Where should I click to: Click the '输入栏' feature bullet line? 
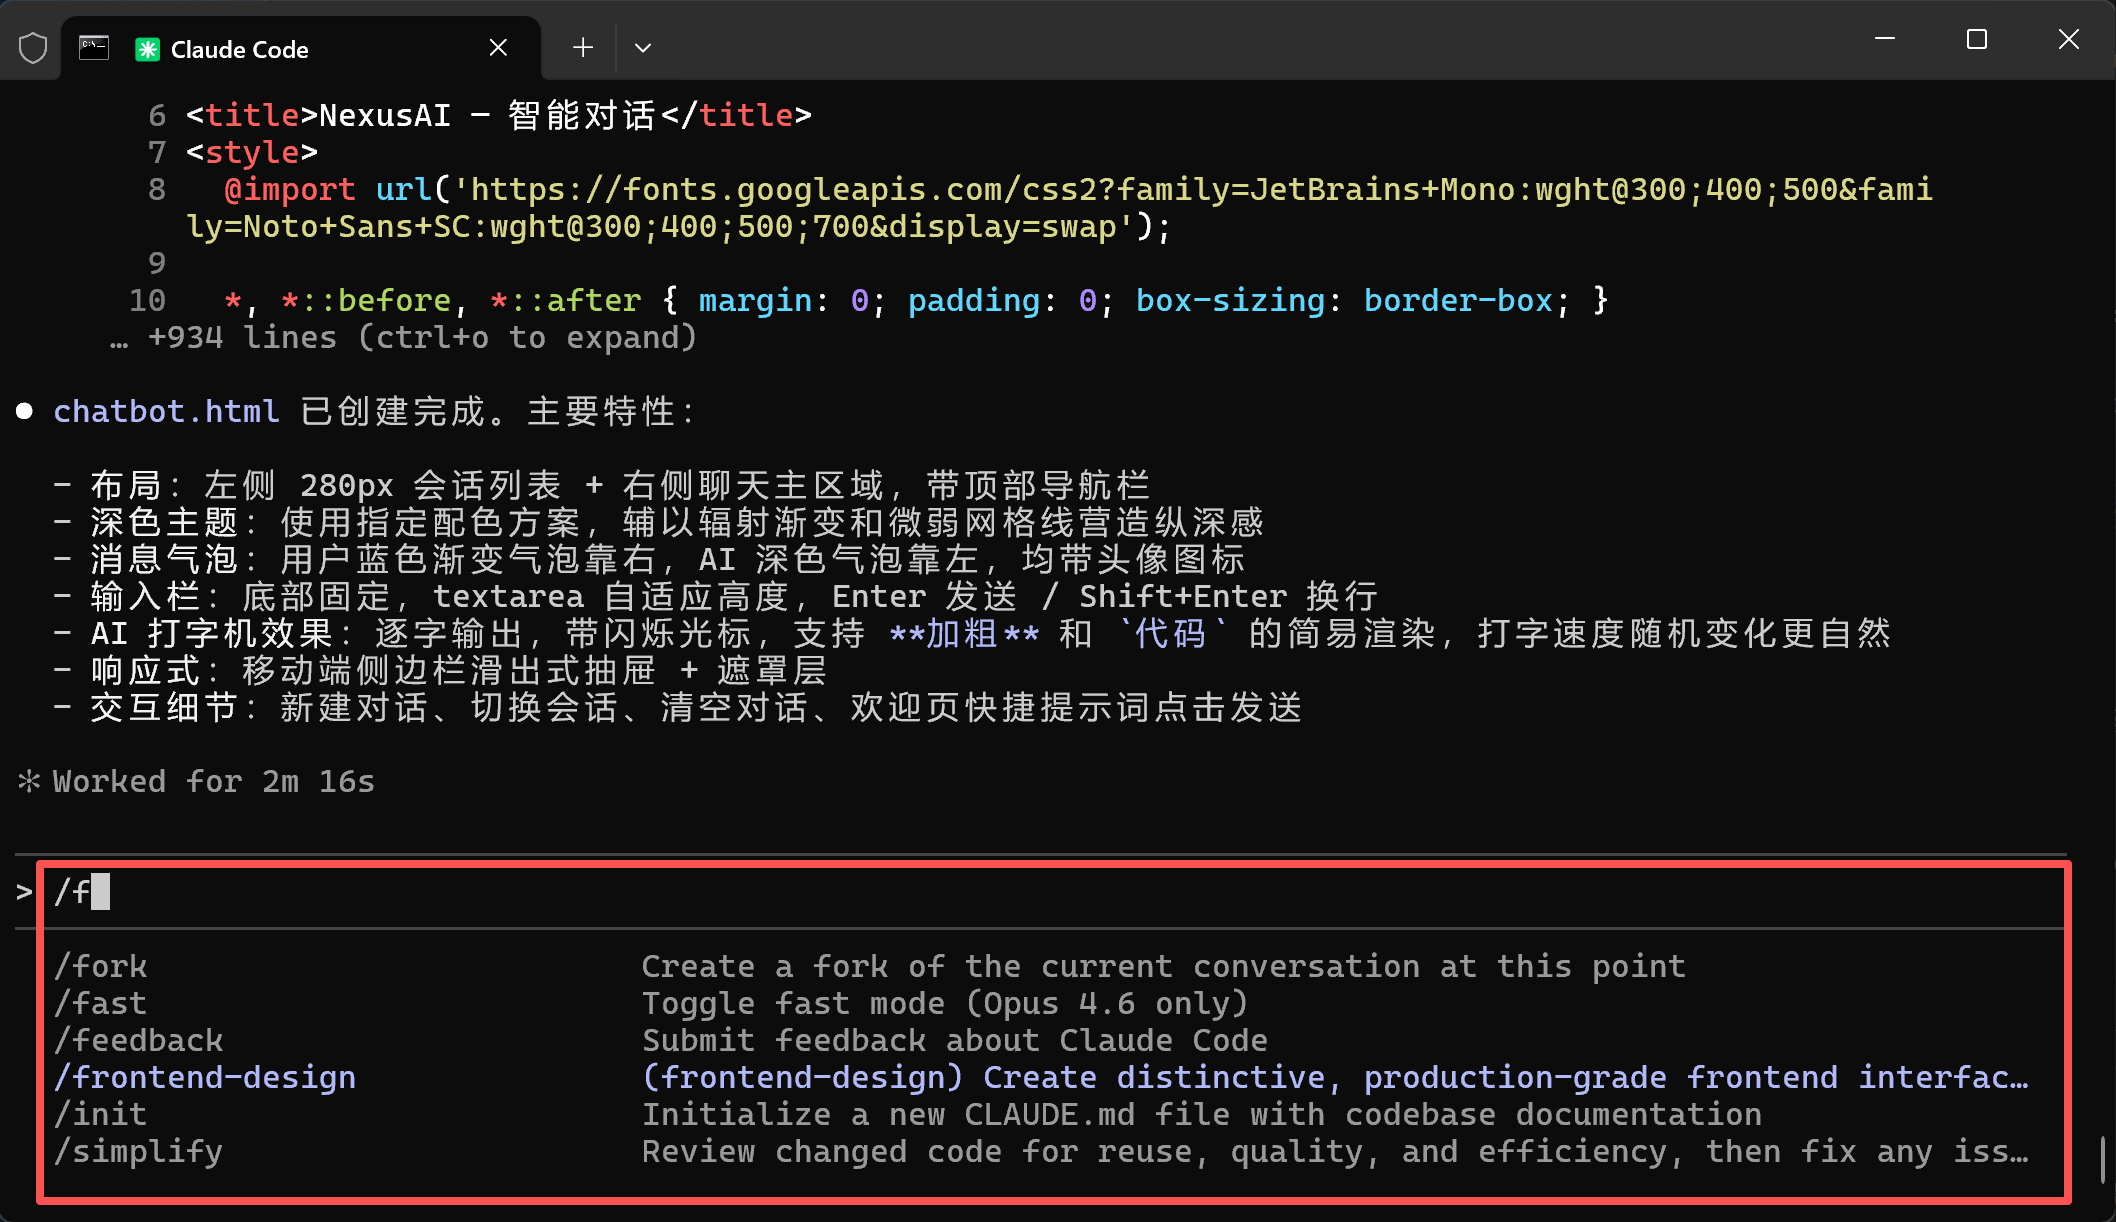tap(716, 596)
